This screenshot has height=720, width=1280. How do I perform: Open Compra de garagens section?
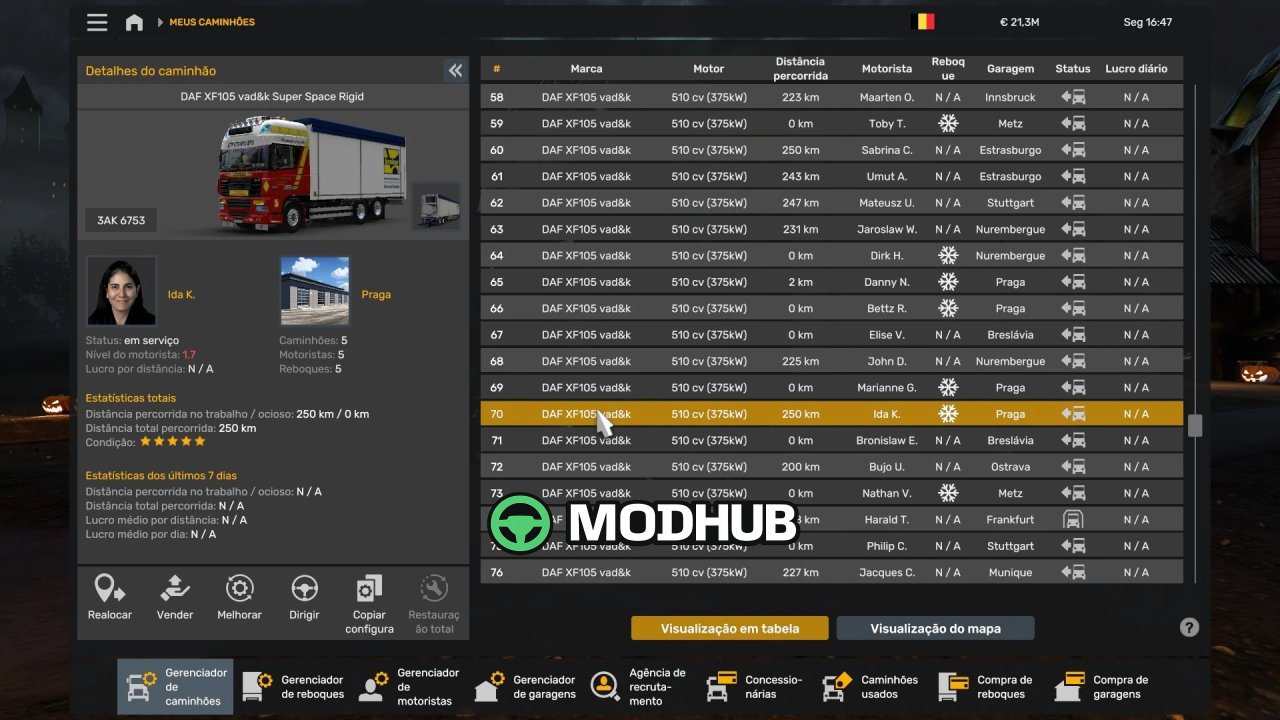click(x=1103, y=687)
